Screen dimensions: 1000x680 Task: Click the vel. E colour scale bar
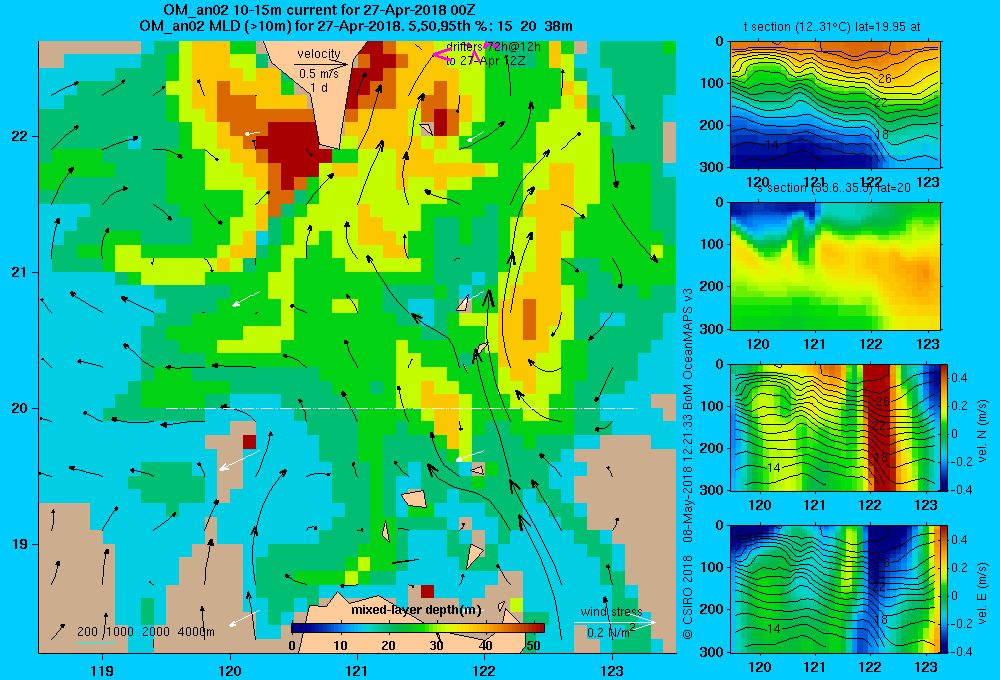click(x=944, y=589)
